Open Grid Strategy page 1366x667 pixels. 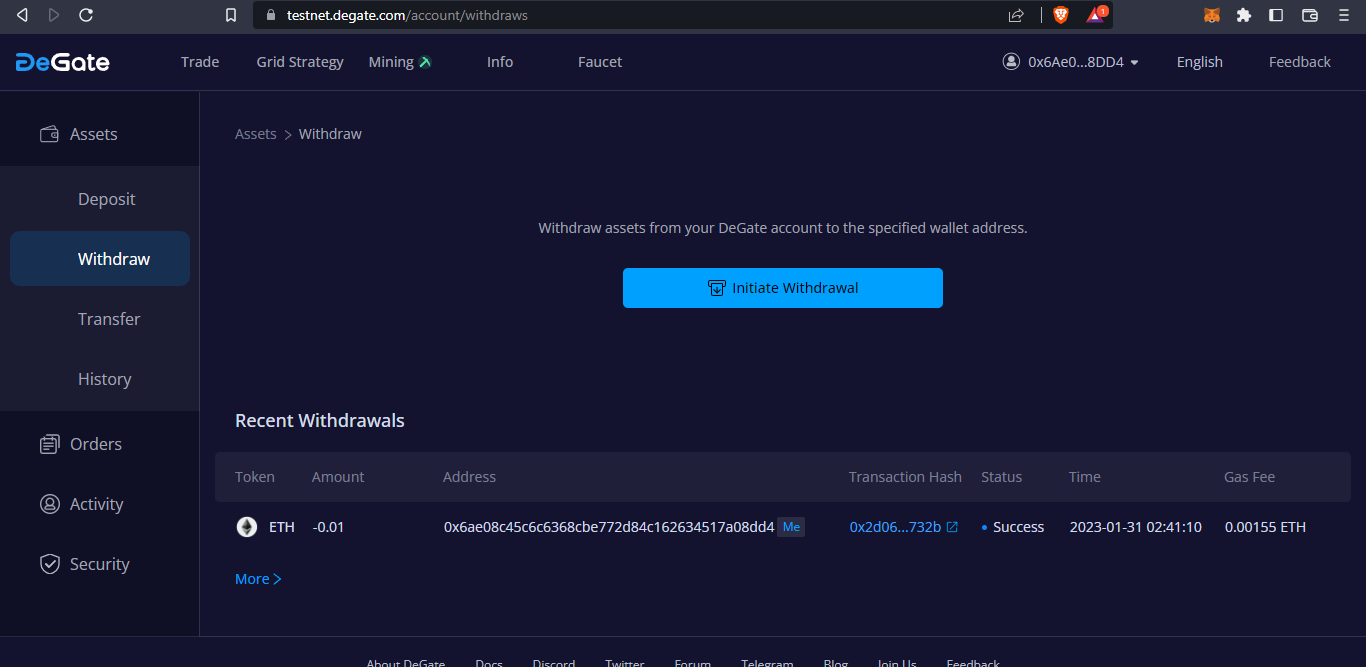(x=300, y=62)
